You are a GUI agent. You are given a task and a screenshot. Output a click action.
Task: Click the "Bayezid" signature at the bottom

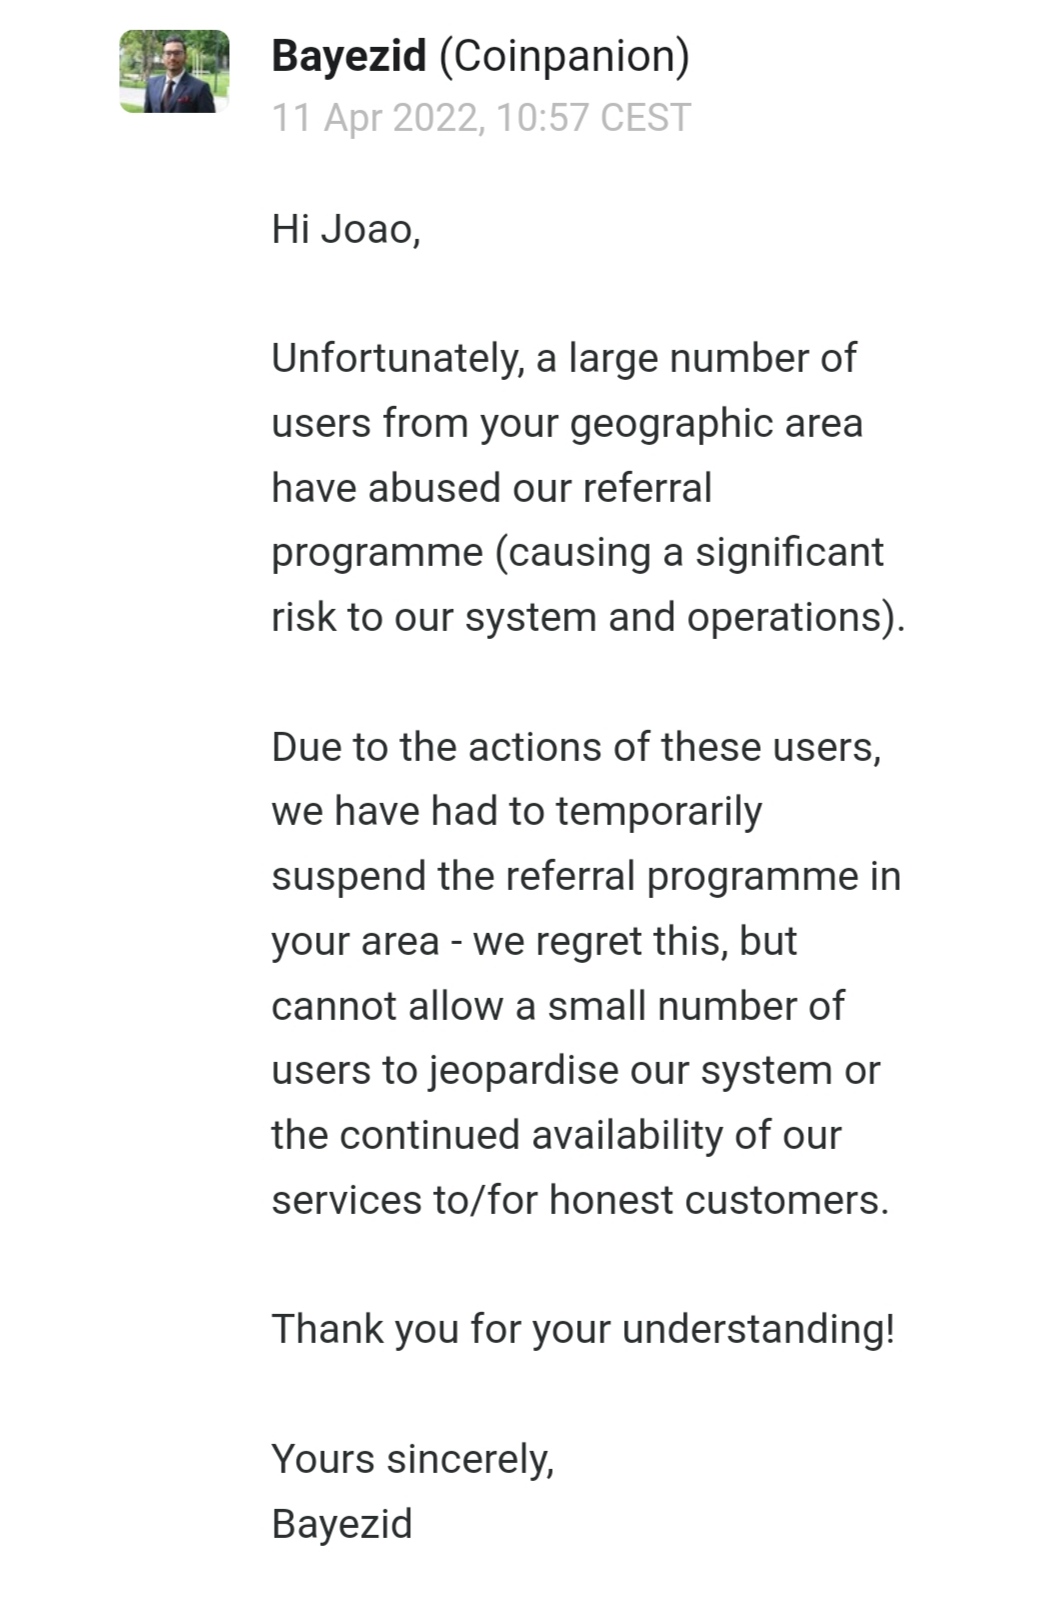342,1524
